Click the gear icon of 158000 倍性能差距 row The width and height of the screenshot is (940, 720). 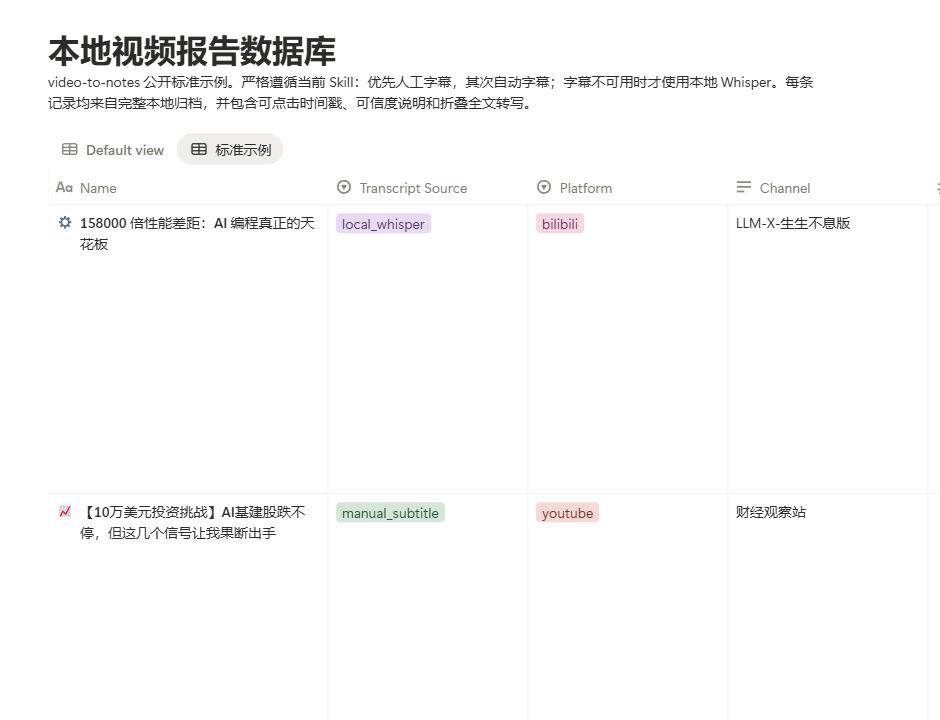[x=65, y=222]
